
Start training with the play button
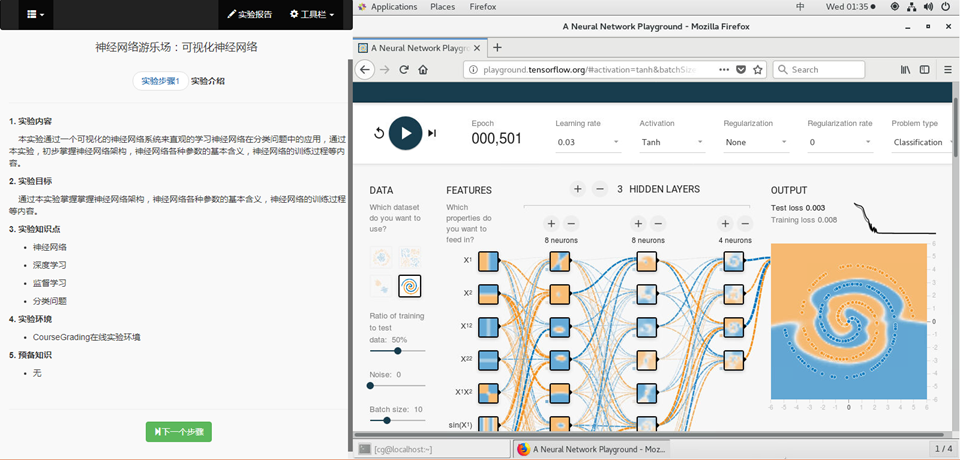pyautogui.click(x=405, y=133)
